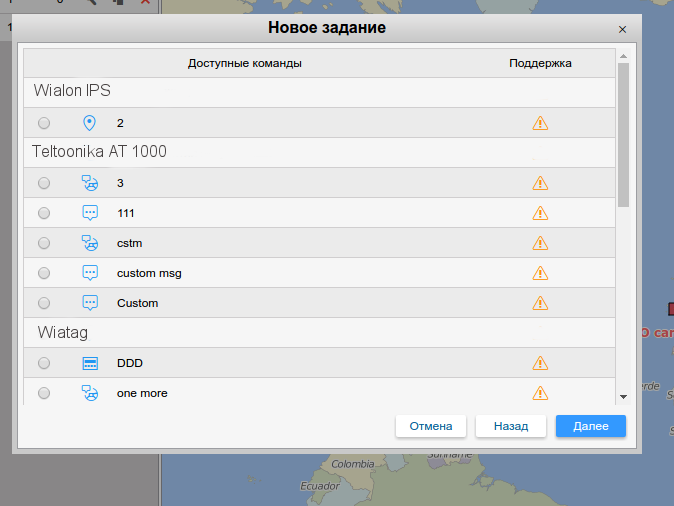This screenshot has height=506, width=674.
Task: Click the cstm command icon
Action: [x=90, y=243]
